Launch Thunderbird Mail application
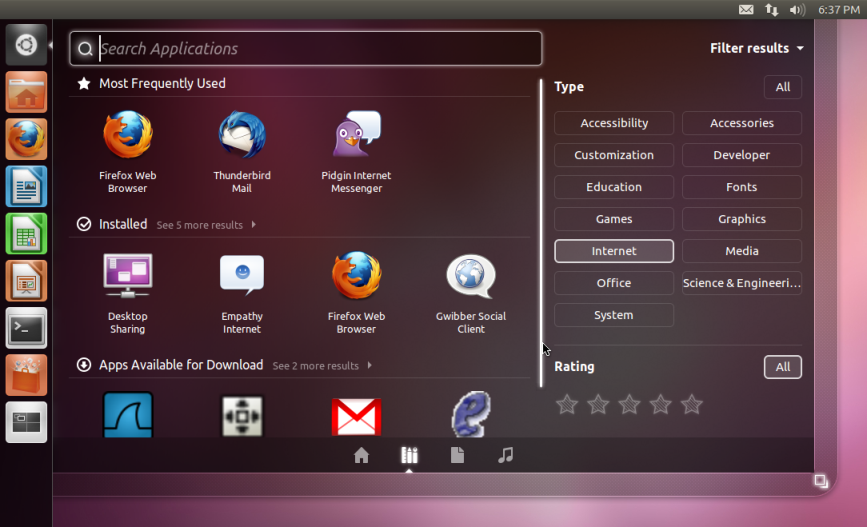This screenshot has height=527, width=867. 242,152
